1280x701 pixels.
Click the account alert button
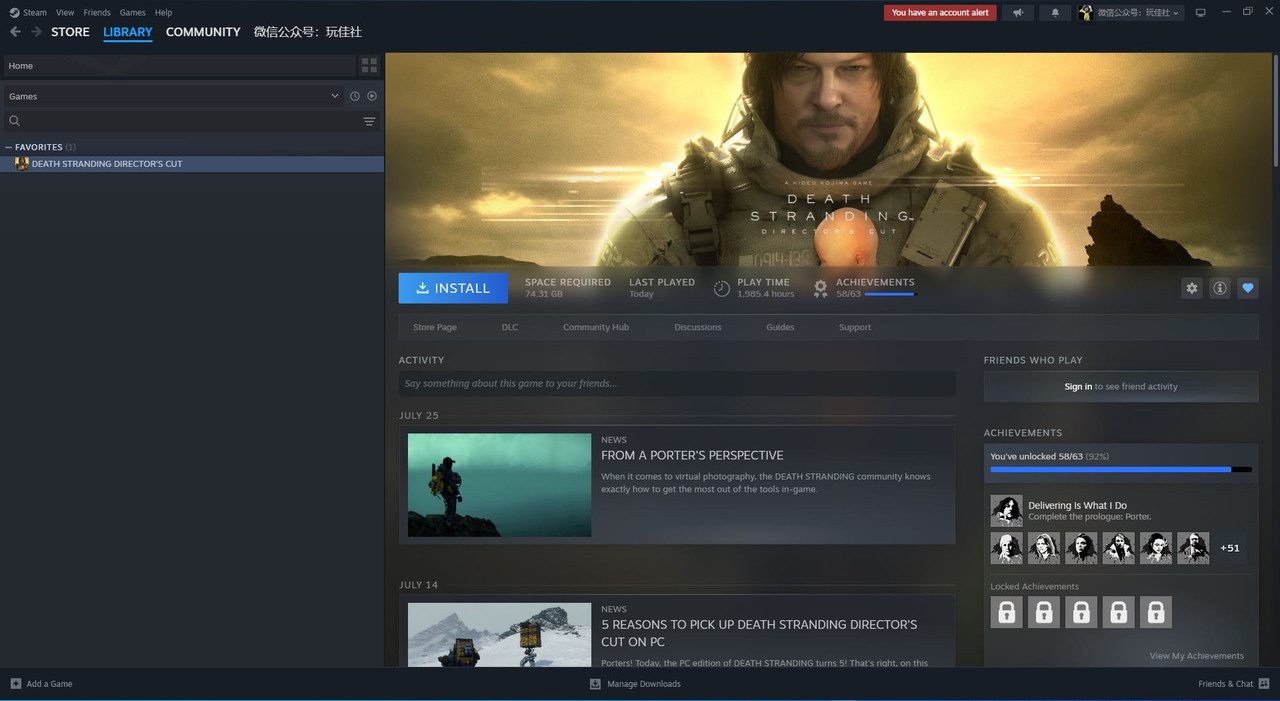(x=940, y=13)
